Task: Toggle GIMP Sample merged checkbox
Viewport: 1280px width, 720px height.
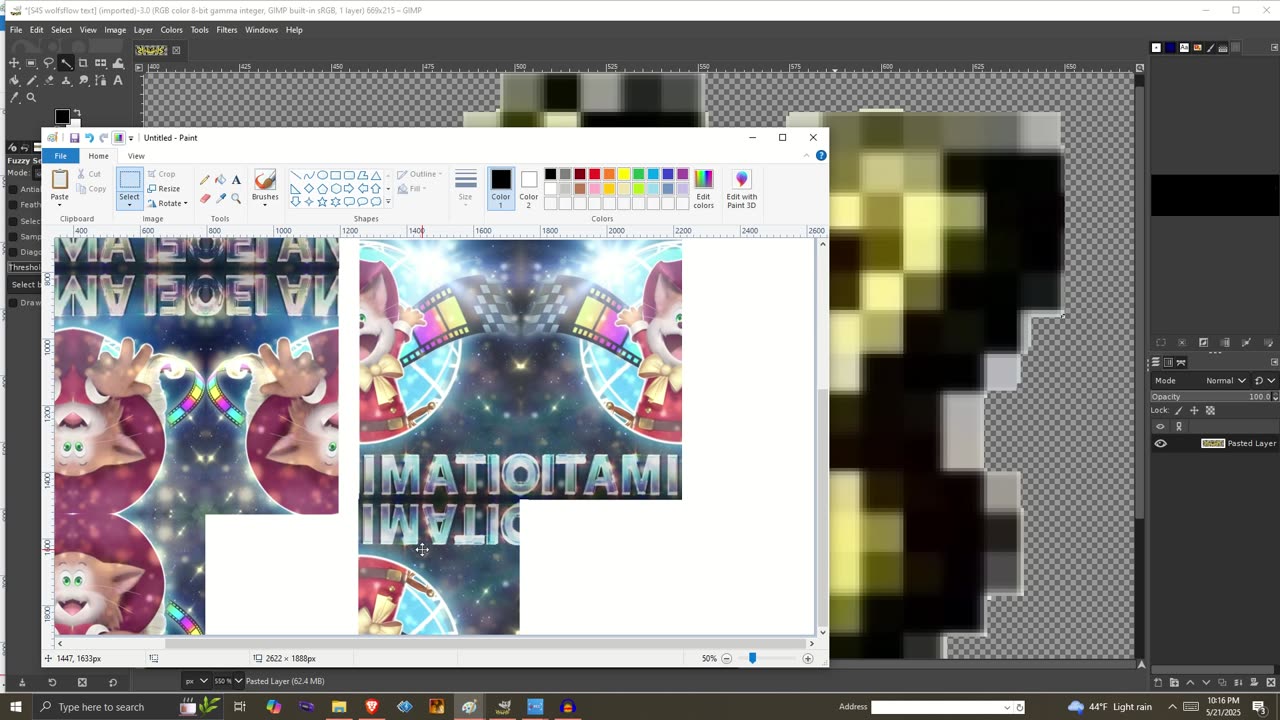Action: click(x=13, y=236)
